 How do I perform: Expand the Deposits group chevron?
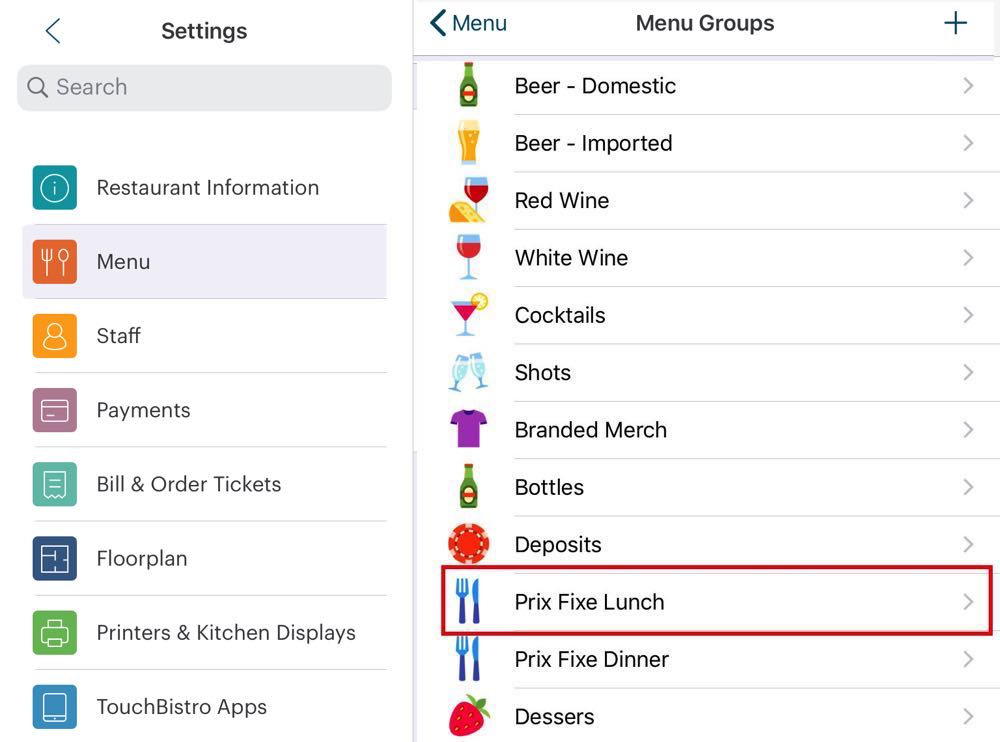click(967, 545)
